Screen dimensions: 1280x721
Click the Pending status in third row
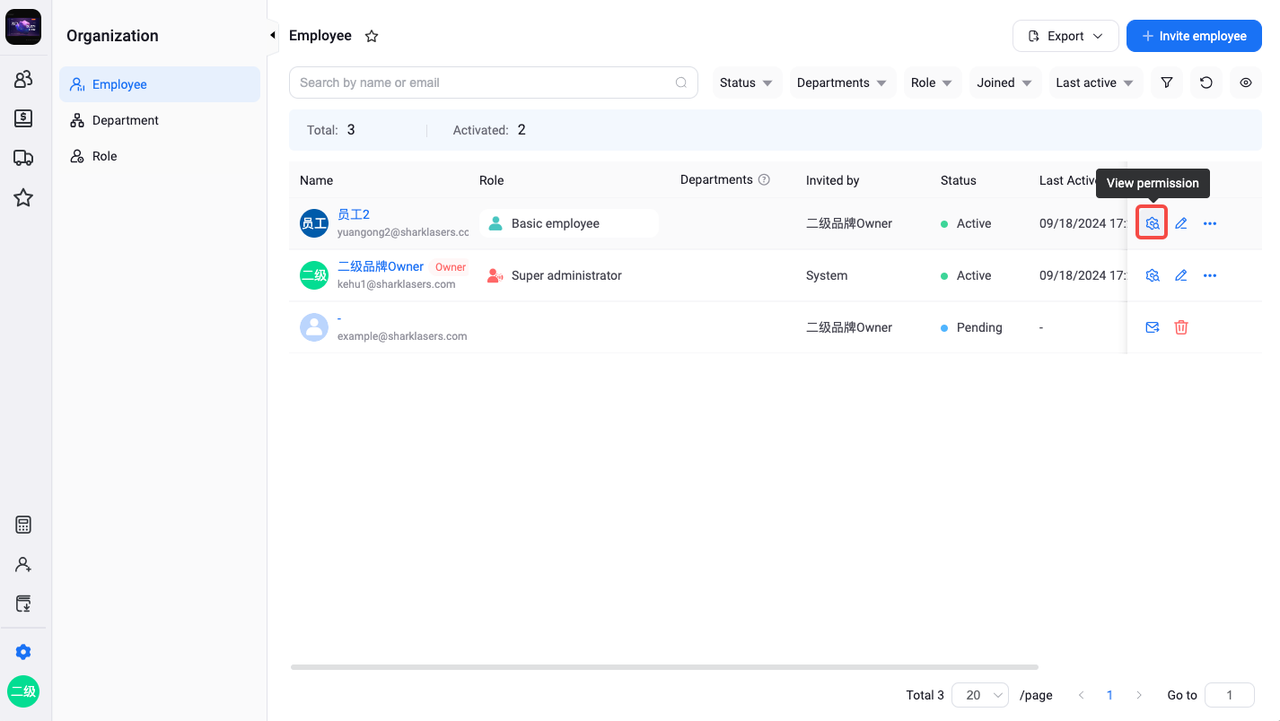(971, 327)
